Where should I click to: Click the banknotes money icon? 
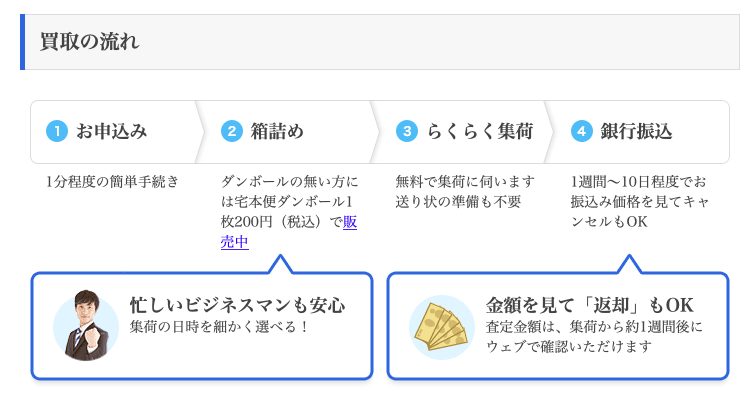point(442,327)
